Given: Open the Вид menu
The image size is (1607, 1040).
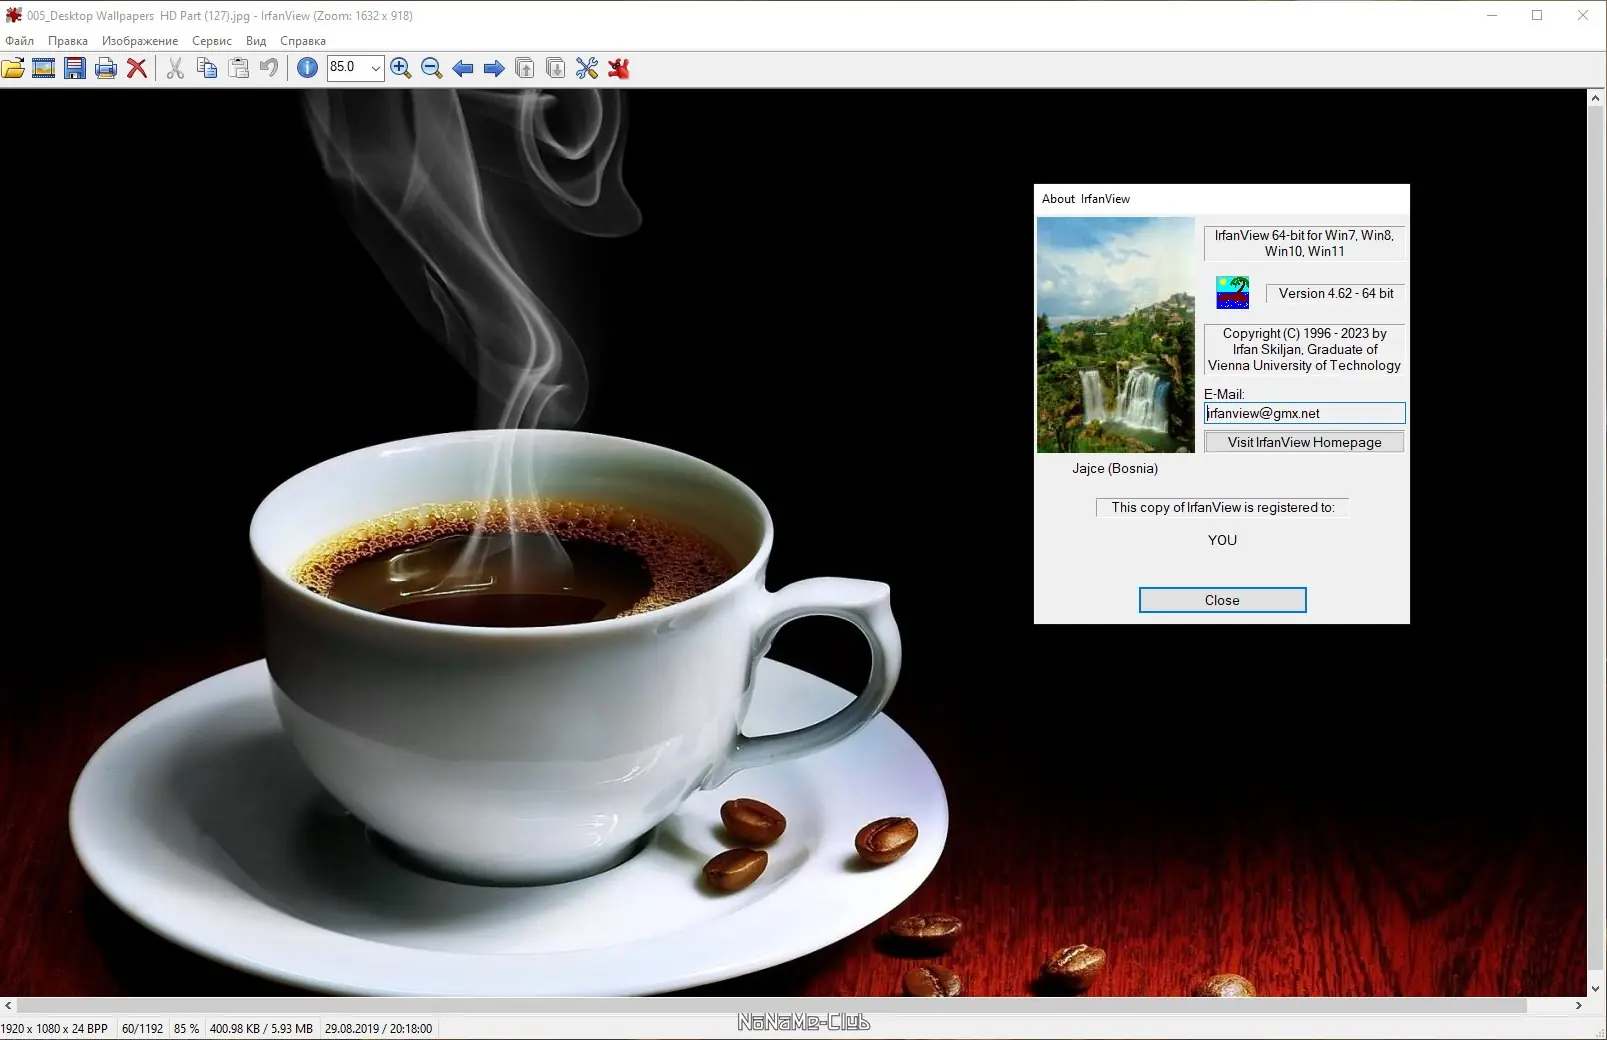Looking at the screenshot, I should pyautogui.click(x=256, y=41).
